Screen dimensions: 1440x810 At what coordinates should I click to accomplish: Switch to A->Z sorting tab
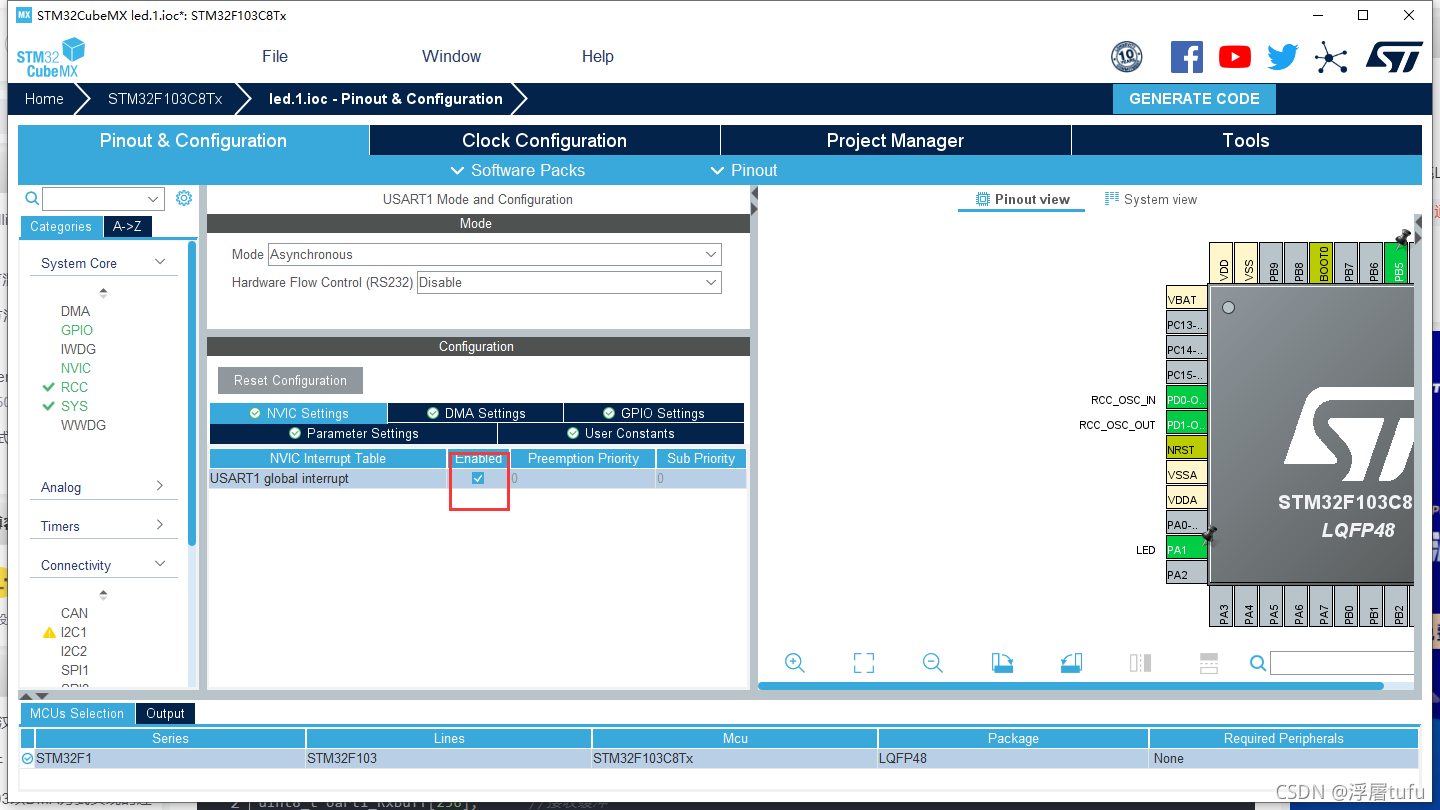click(x=127, y=226)
